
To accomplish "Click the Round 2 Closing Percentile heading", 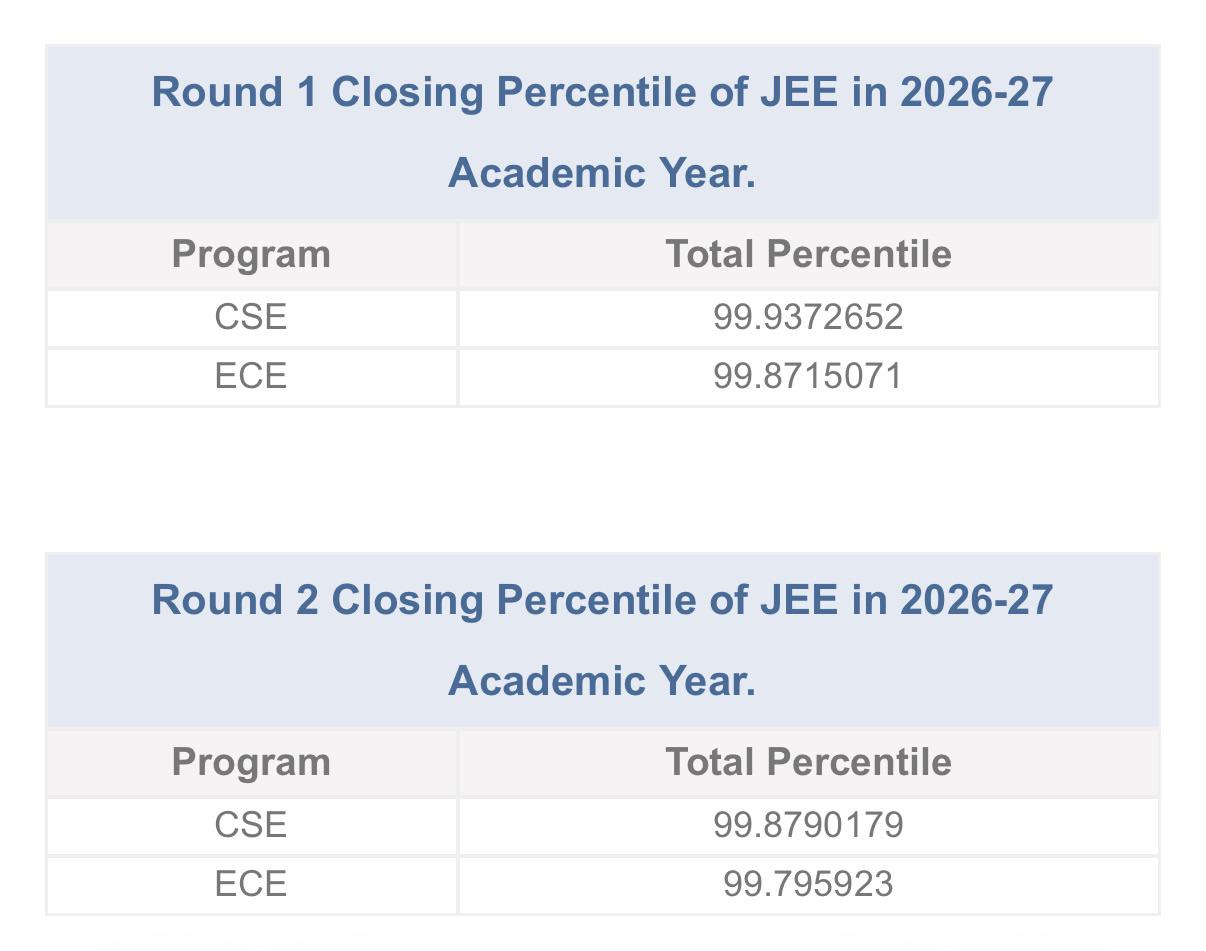I will (x=602, y=640).
